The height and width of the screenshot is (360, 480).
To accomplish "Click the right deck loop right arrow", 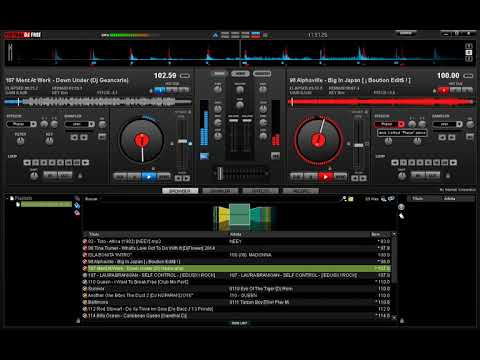I will (x=453, y=163).
